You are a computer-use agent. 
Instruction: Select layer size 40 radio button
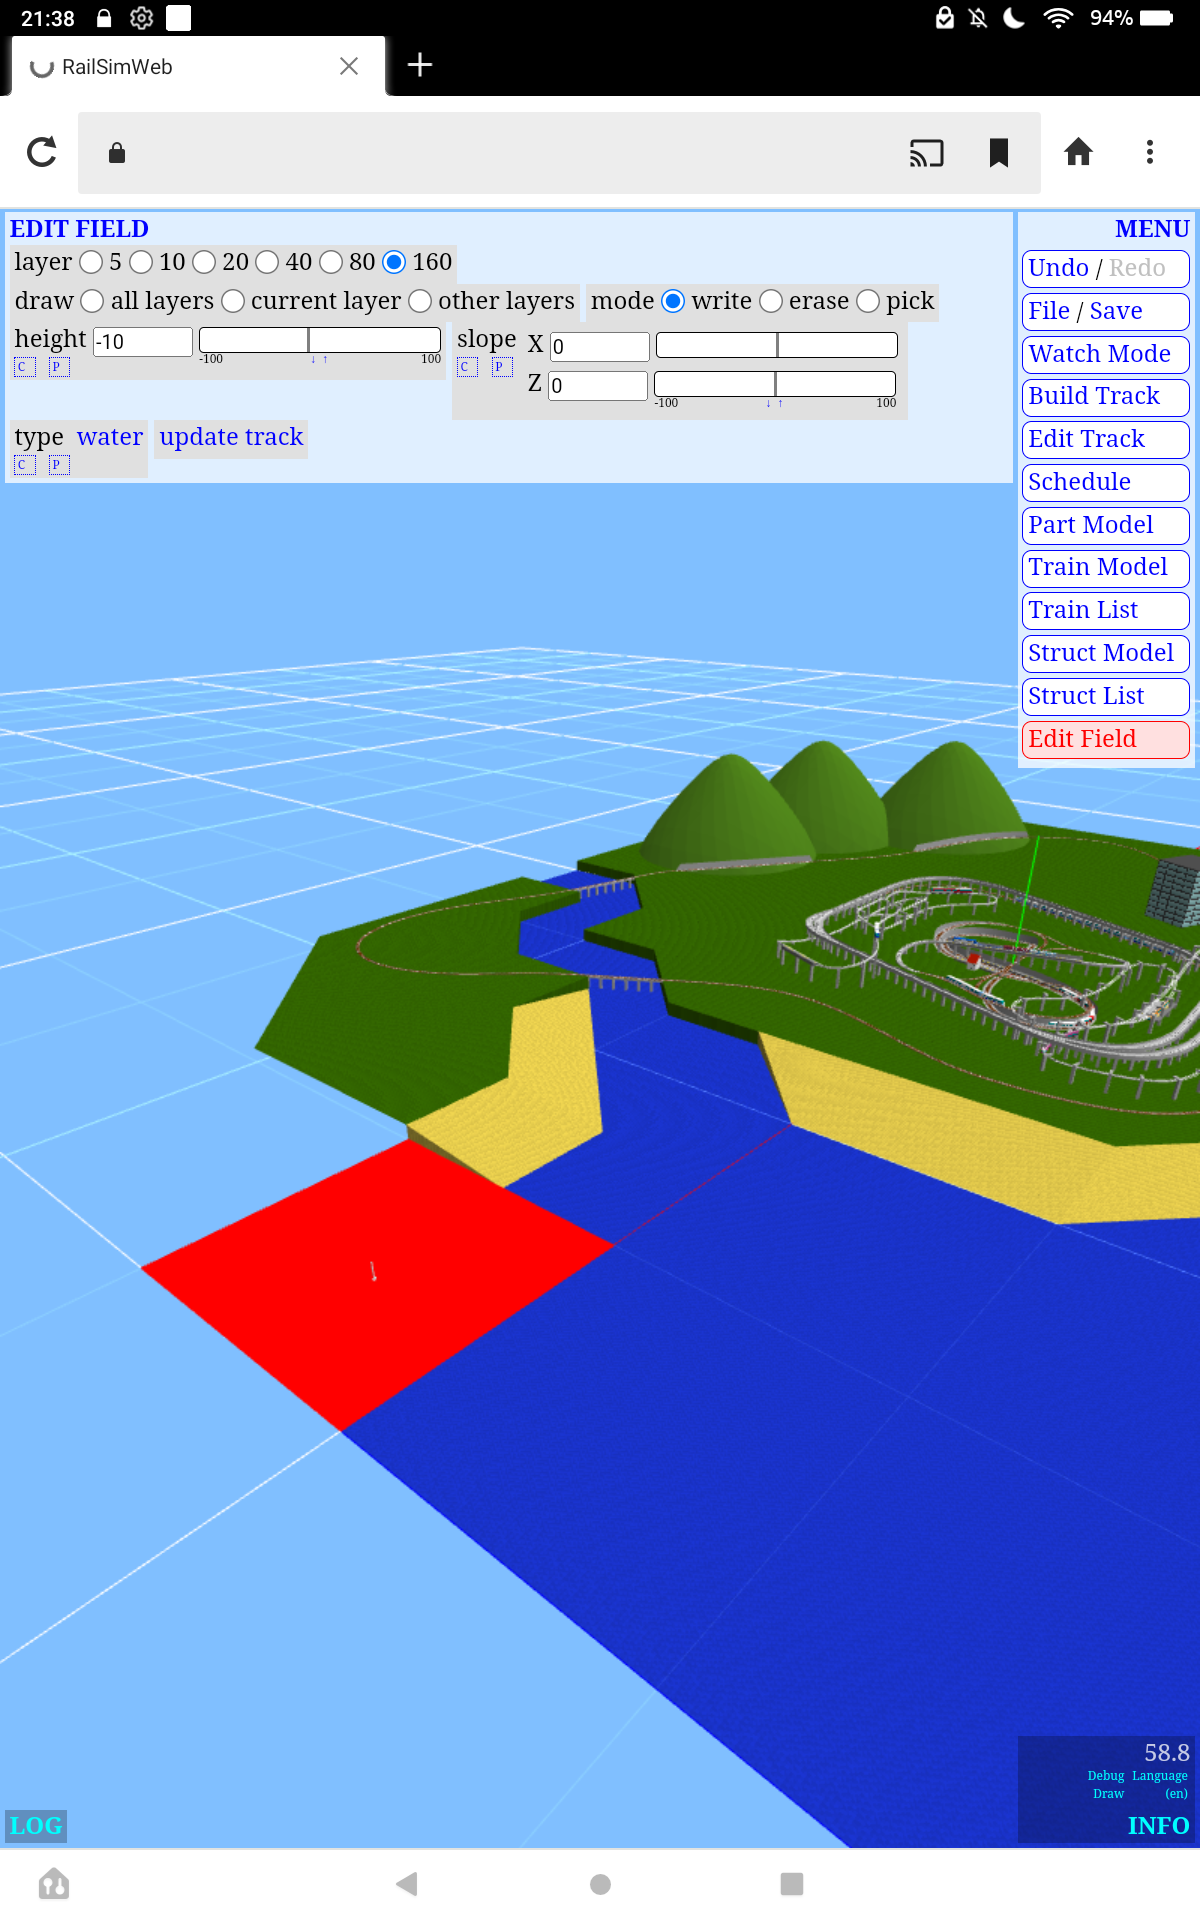[267, 262]
